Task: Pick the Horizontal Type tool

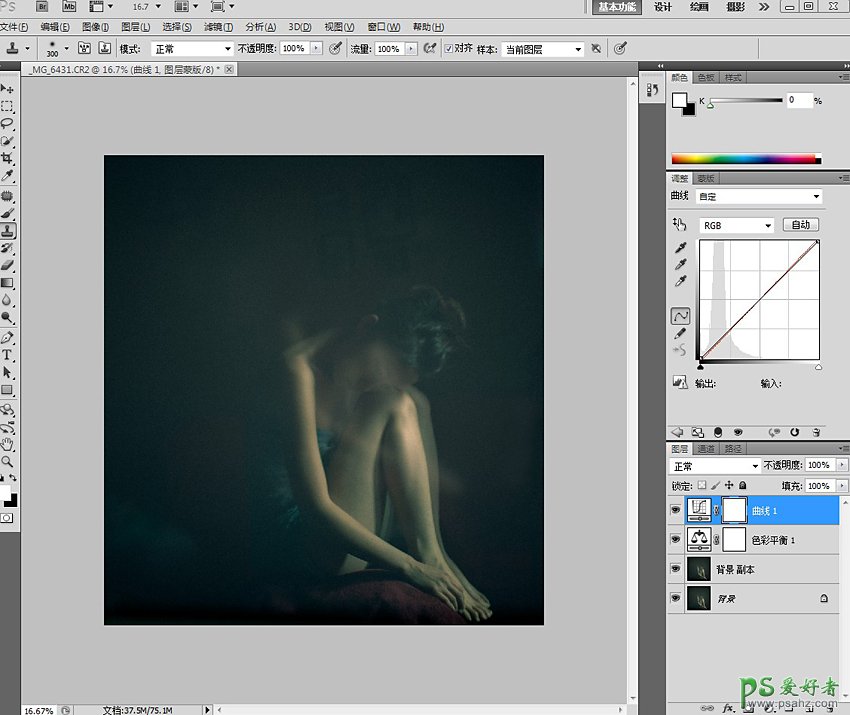Action: 7,355
